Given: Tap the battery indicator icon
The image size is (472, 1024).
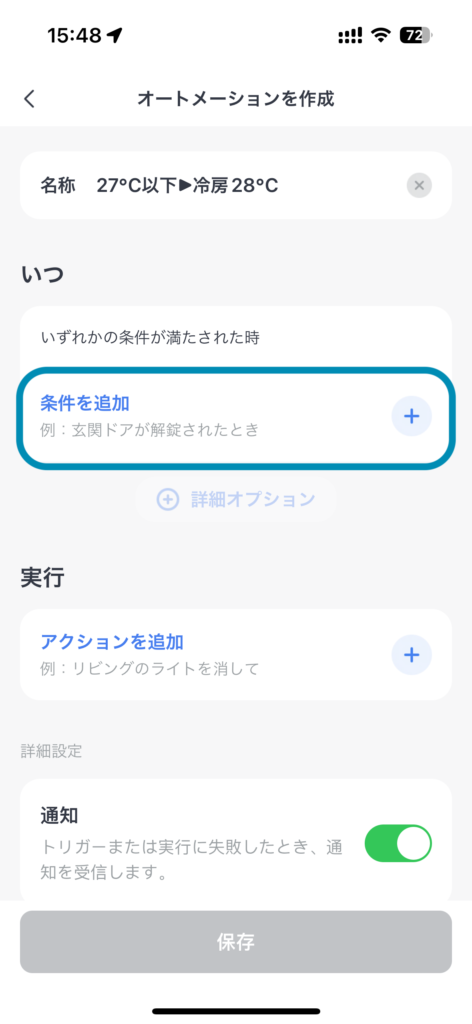Looking at the screenshot, I should point(416,35).
